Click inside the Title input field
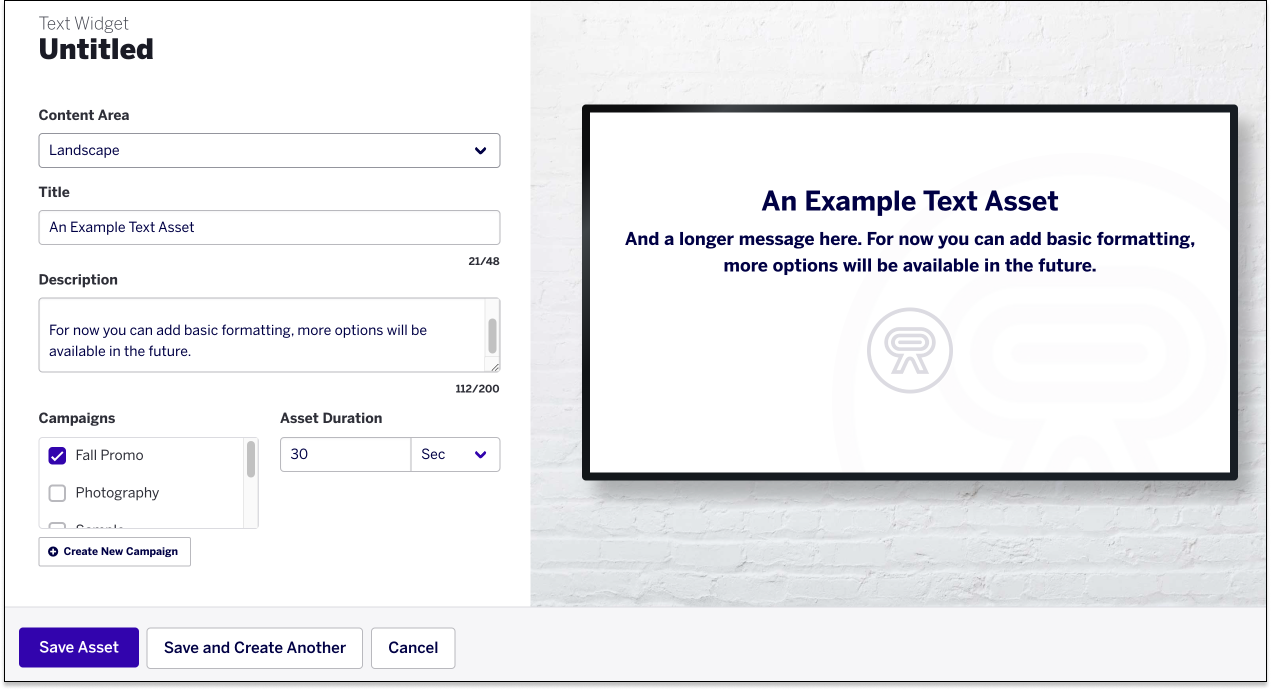This screenshot has width=1271, height=690. (269, 227)
